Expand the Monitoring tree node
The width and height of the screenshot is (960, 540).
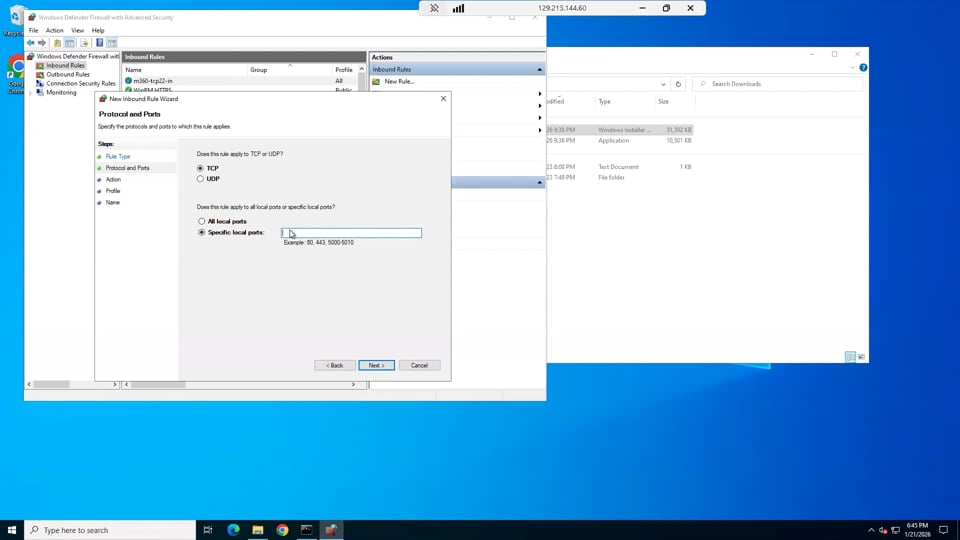(31, 93)
